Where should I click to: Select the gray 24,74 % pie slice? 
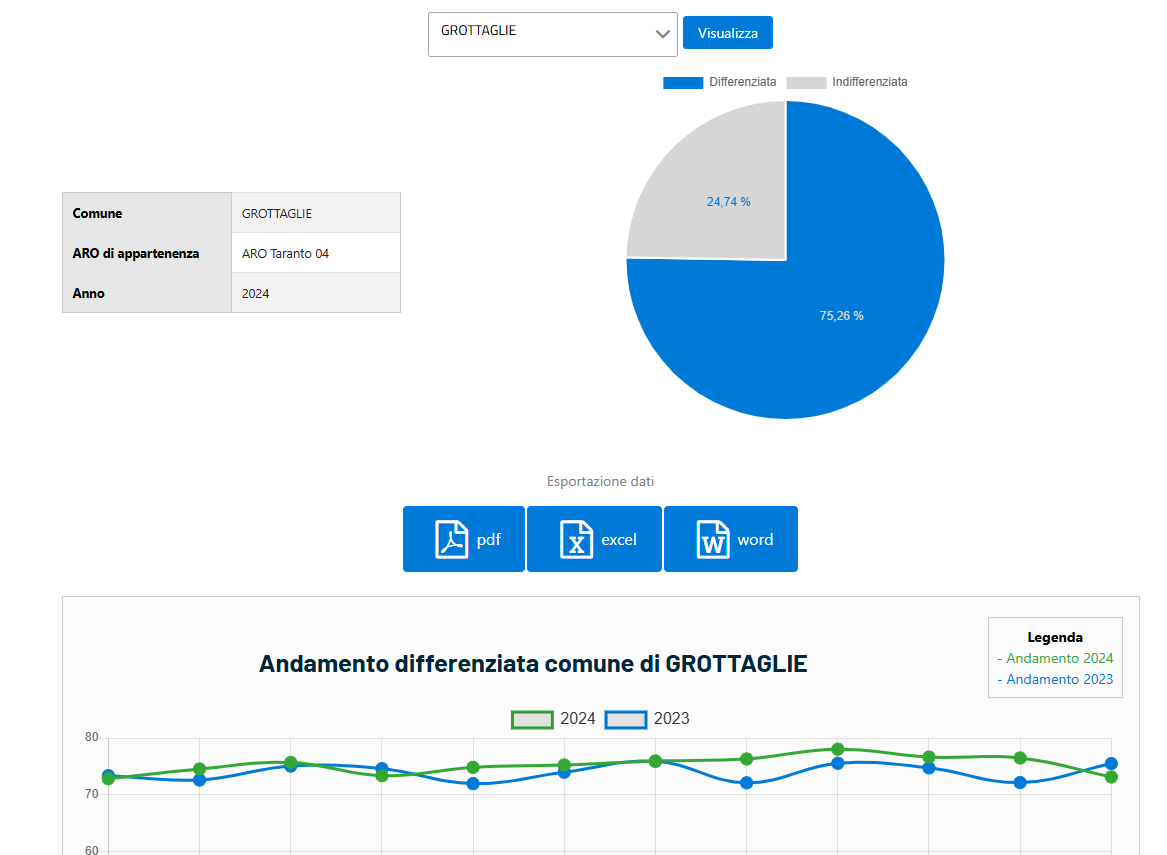point(728,202)
